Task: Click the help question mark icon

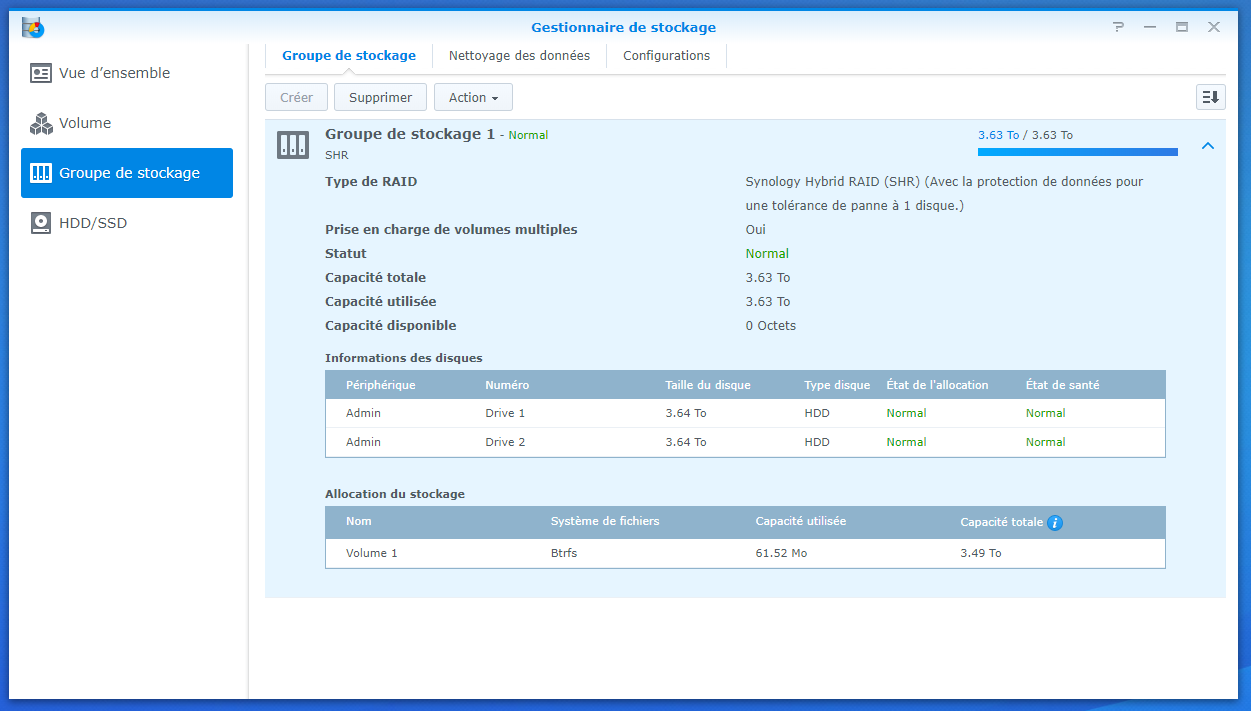Action: (x=1118, y=28)
